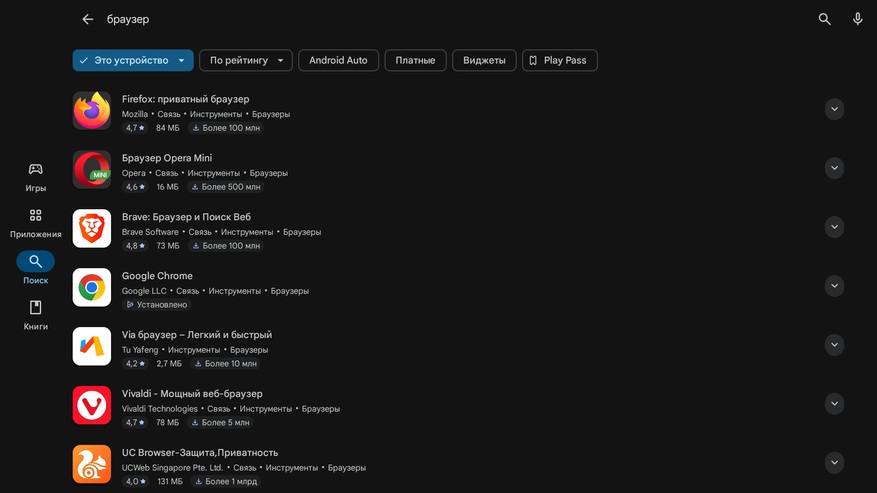This screenshot has height=493, width=877.
Task: Click the Установлено label under Chrome
Action: click(157, 304)
